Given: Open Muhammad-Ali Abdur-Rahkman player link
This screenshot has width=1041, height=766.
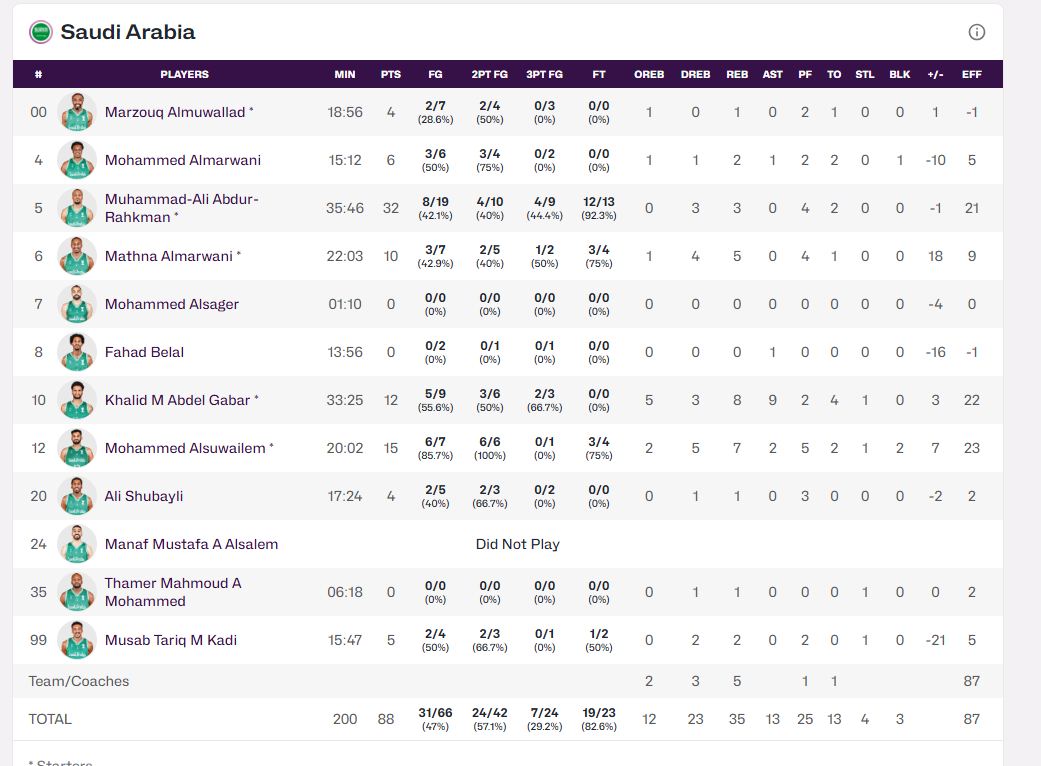Looking at the screenshot, I should click(181, 208).
